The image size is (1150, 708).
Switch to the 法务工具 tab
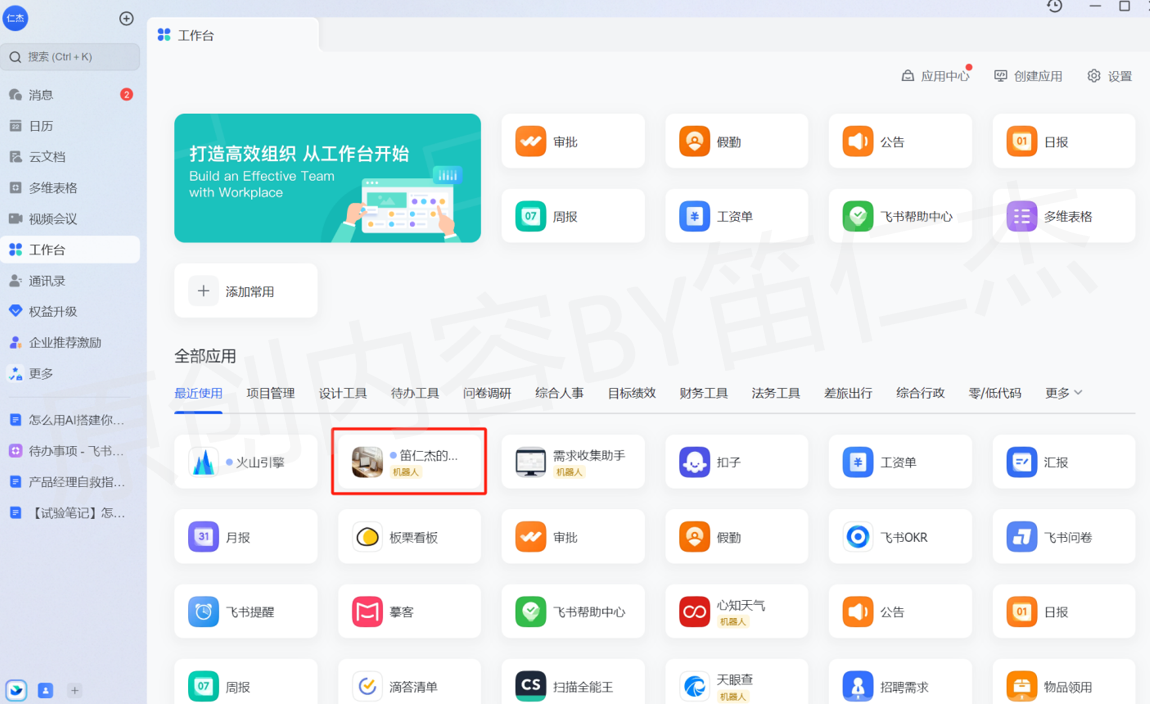776,393
